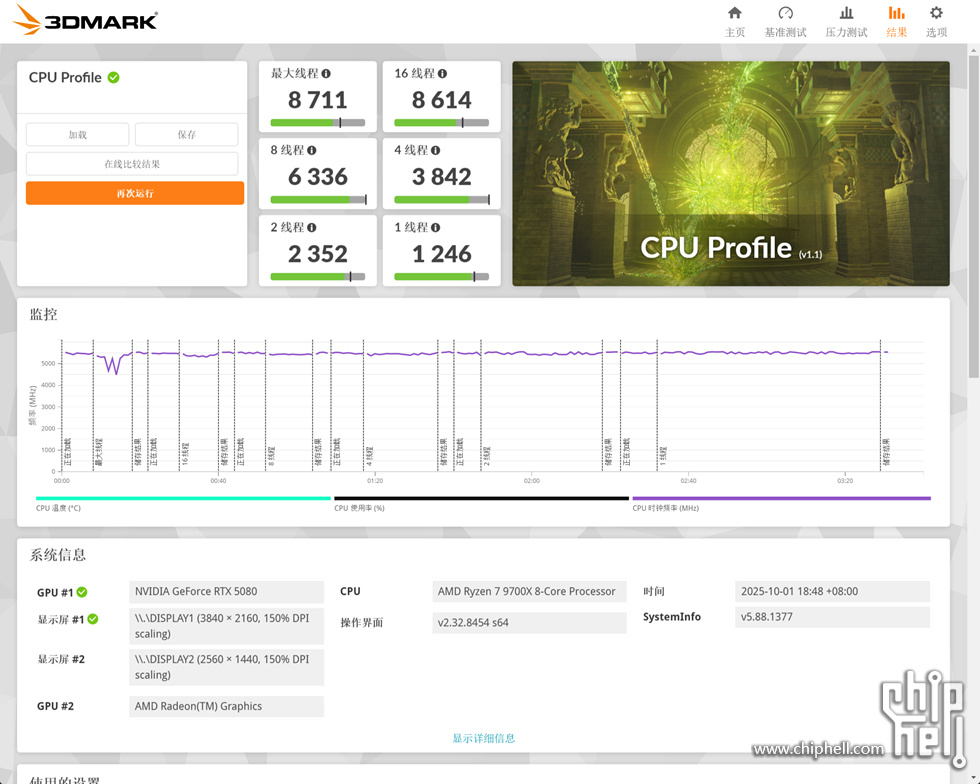Image resolution: width=980 pixels, height=784 pixels.
Task: Switch to the 结果 results tab
Action: tap(897, 21)
